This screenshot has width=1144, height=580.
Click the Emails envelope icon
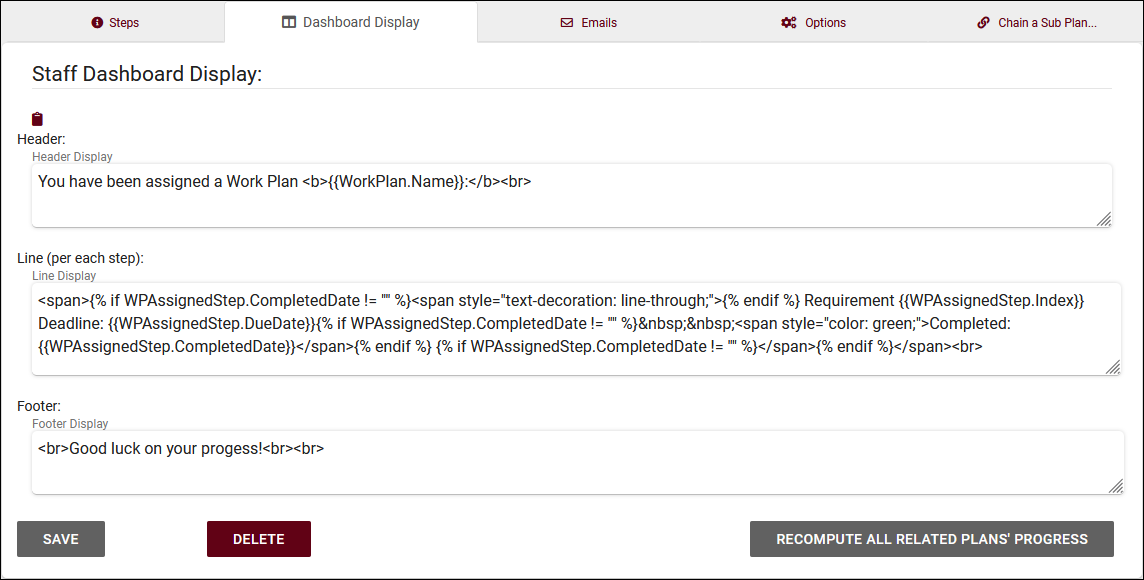tap(567, 23)
